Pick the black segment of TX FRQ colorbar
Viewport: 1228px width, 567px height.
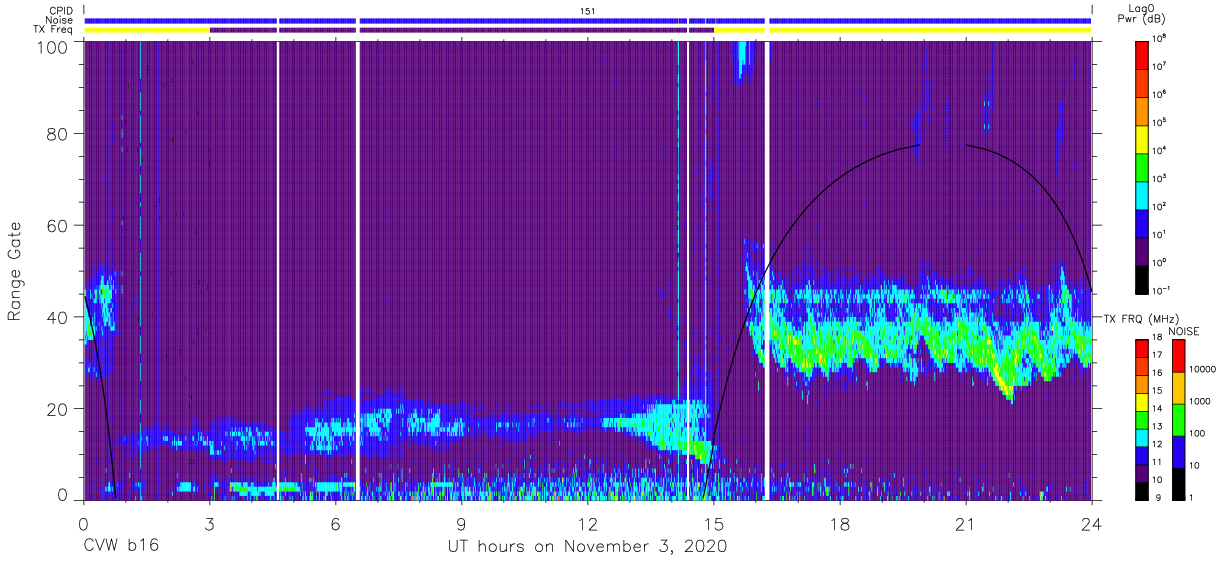click(1143, 490)
